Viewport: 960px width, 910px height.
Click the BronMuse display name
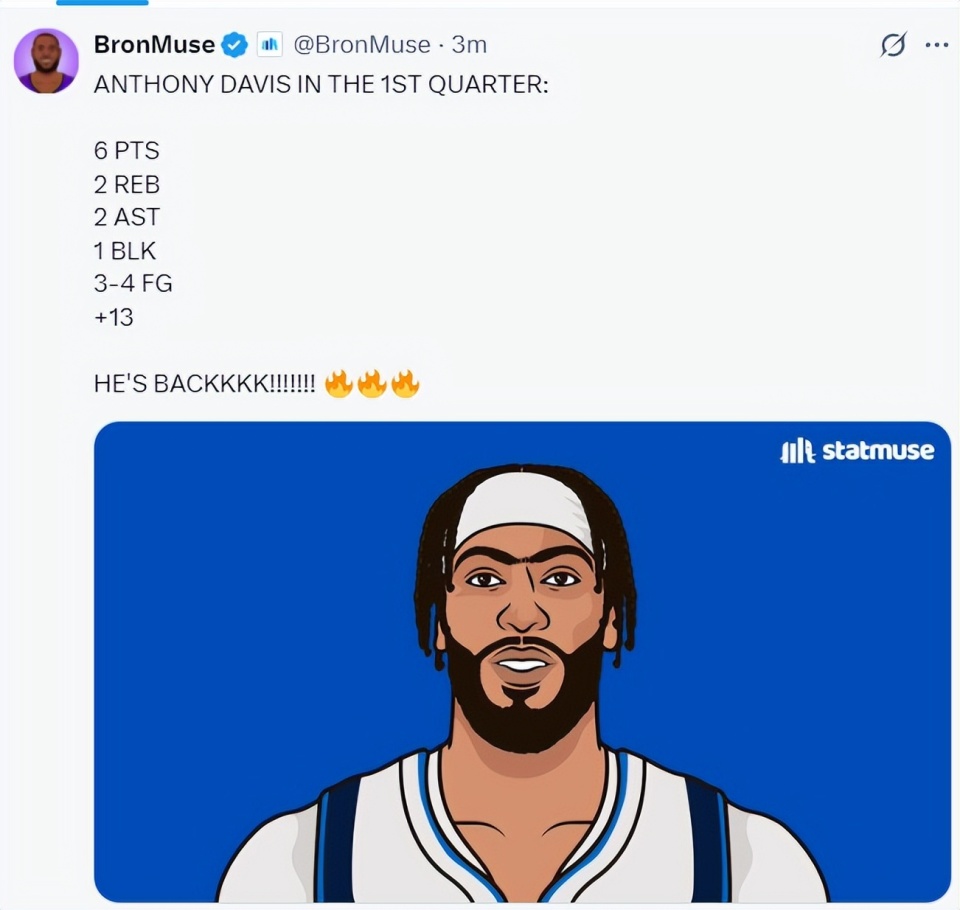pyautogui.click(x=153, y=45)
